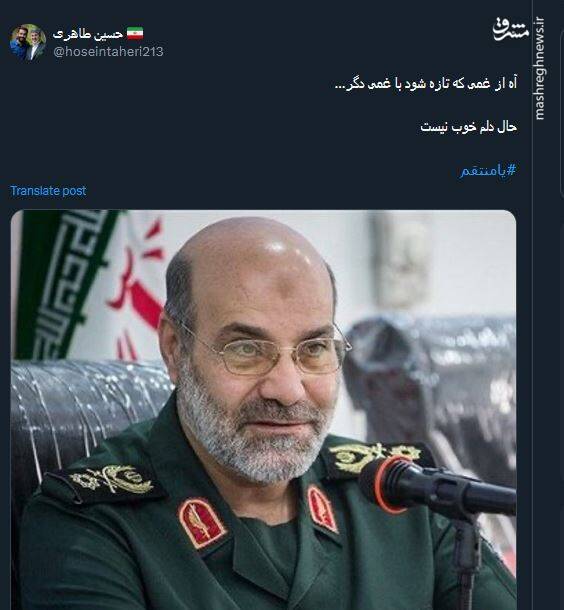Click the left red collar tab
The height and width of the screenshot is (610, 564).
[x=202, y=522]
